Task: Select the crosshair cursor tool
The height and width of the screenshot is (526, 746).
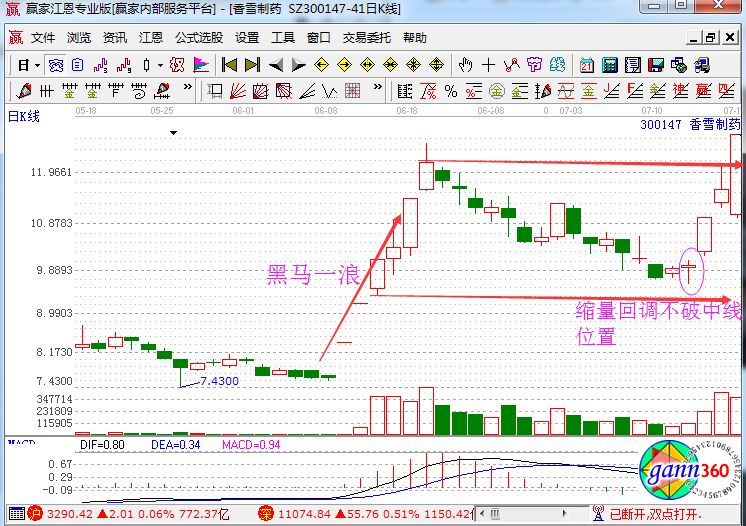Action: [488, 65]
